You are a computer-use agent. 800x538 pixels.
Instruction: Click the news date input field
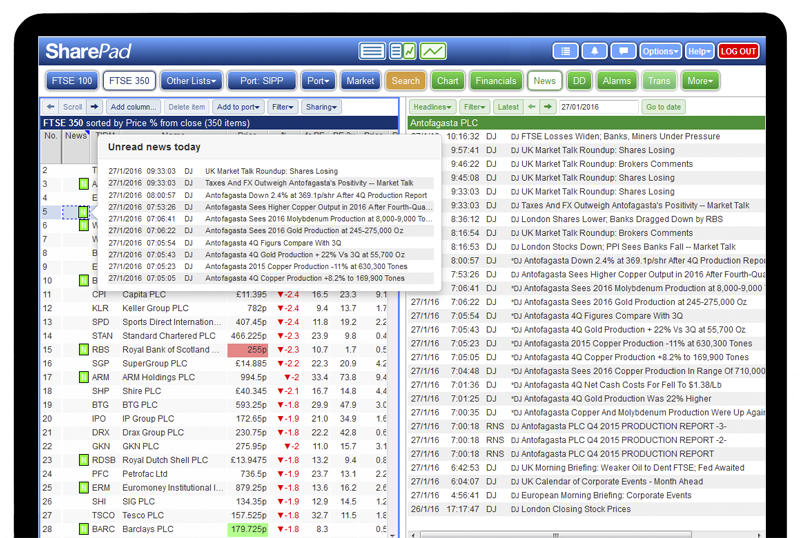(598, 107)
